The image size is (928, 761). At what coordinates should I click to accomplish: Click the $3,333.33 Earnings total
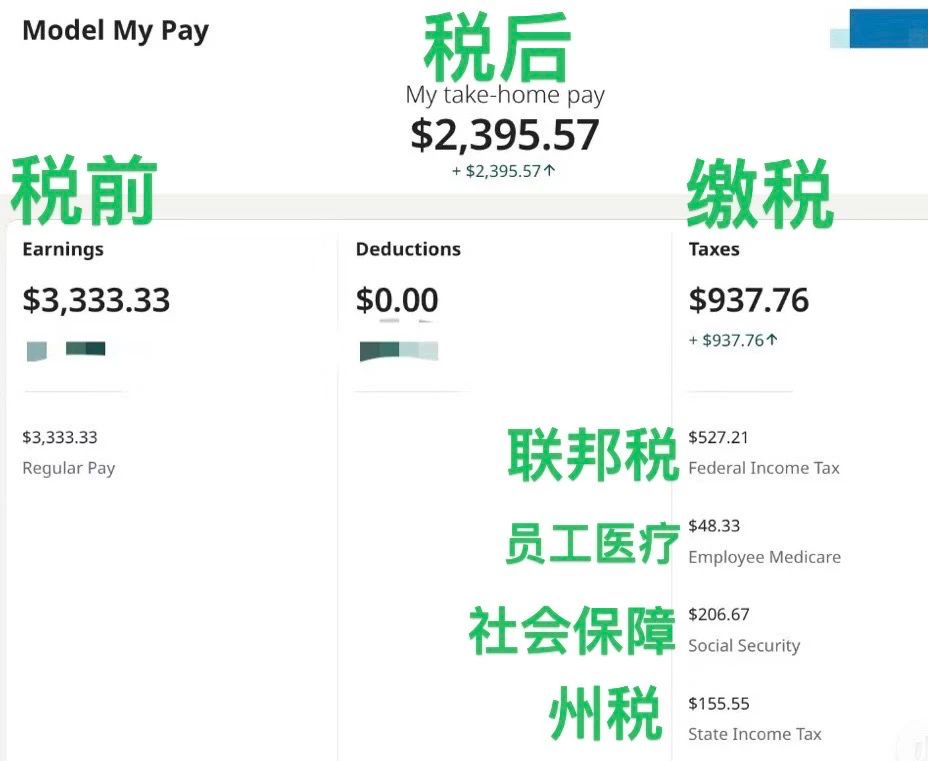96,299
